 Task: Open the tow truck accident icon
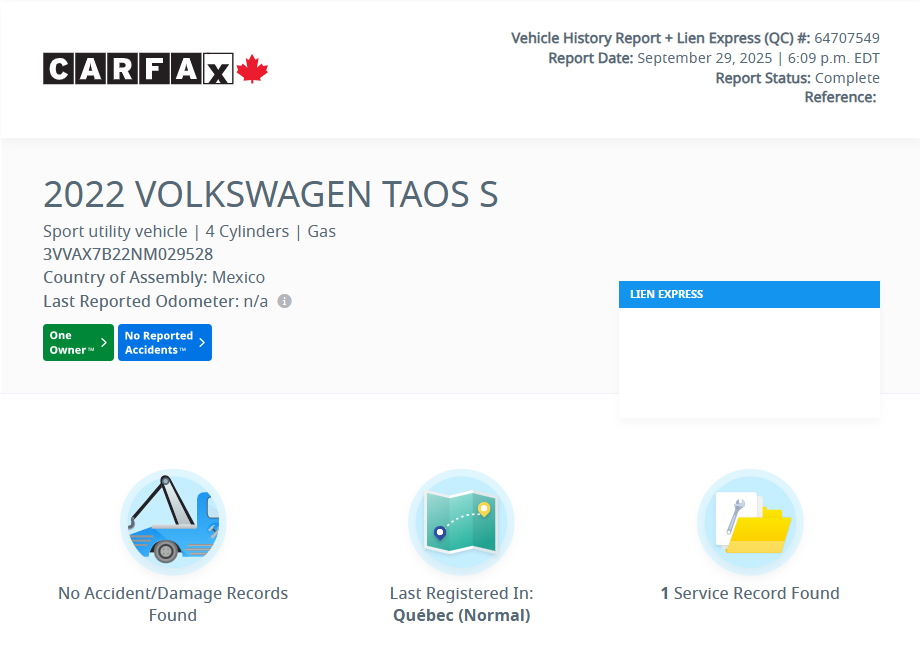point(173,521)
